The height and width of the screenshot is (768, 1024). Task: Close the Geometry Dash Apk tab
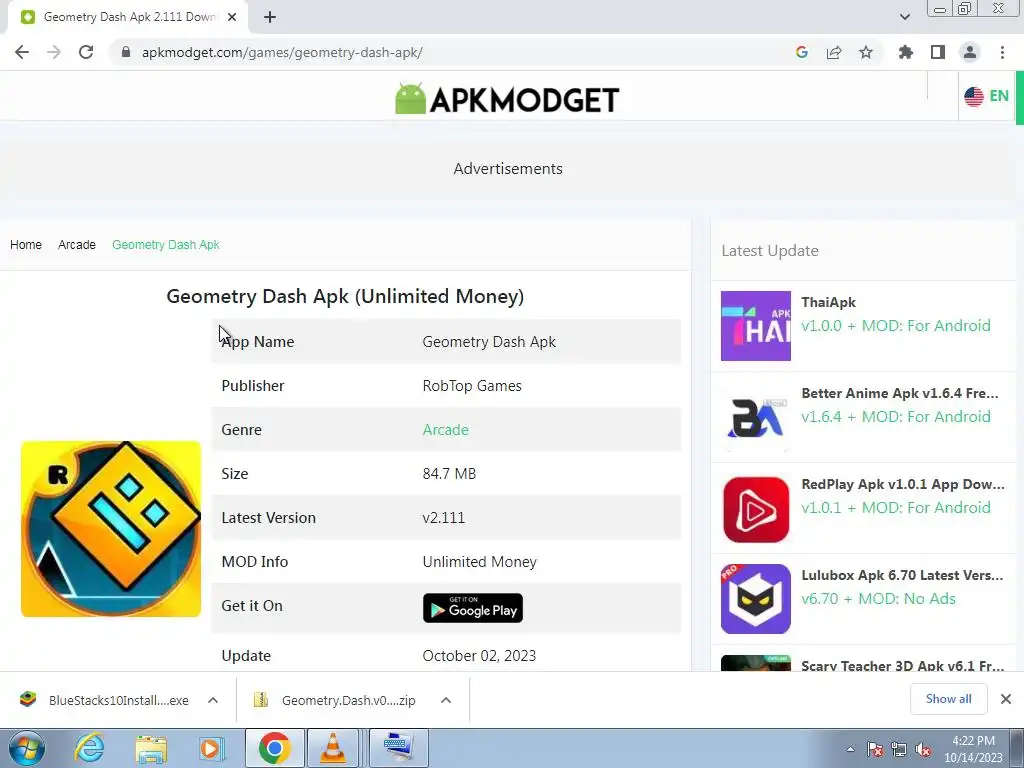point(232,17)
